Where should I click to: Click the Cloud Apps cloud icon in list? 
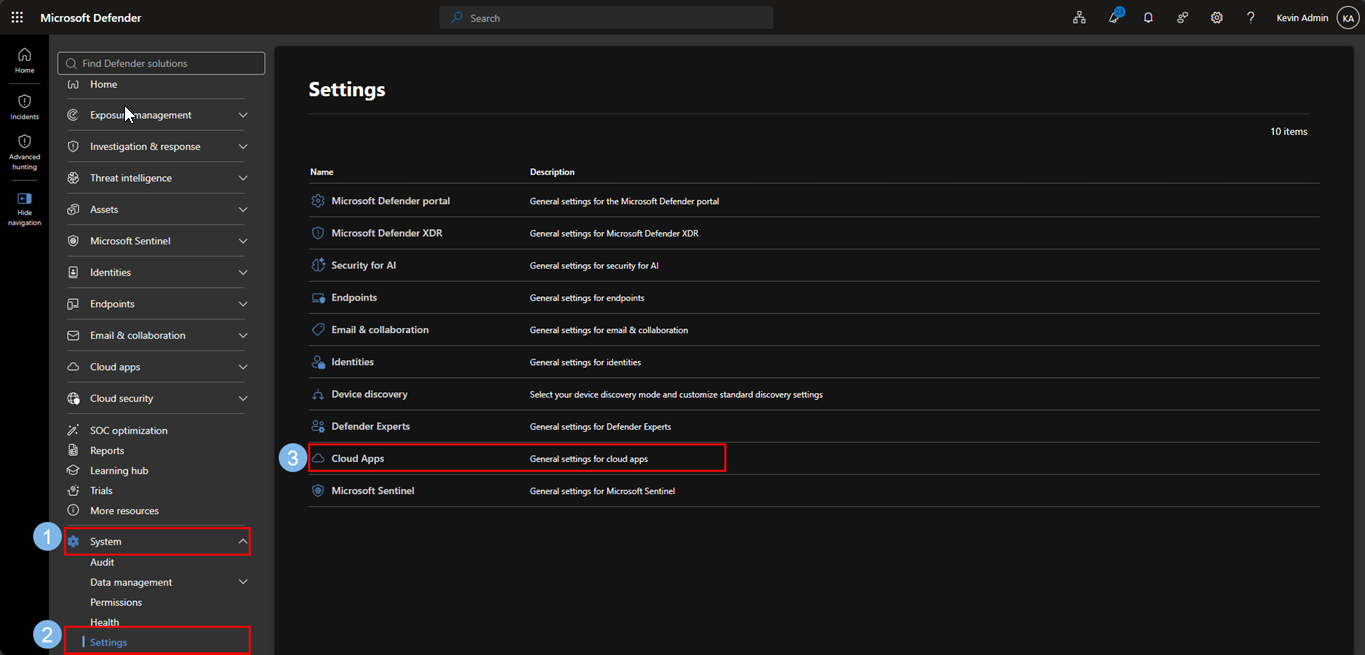318,458
